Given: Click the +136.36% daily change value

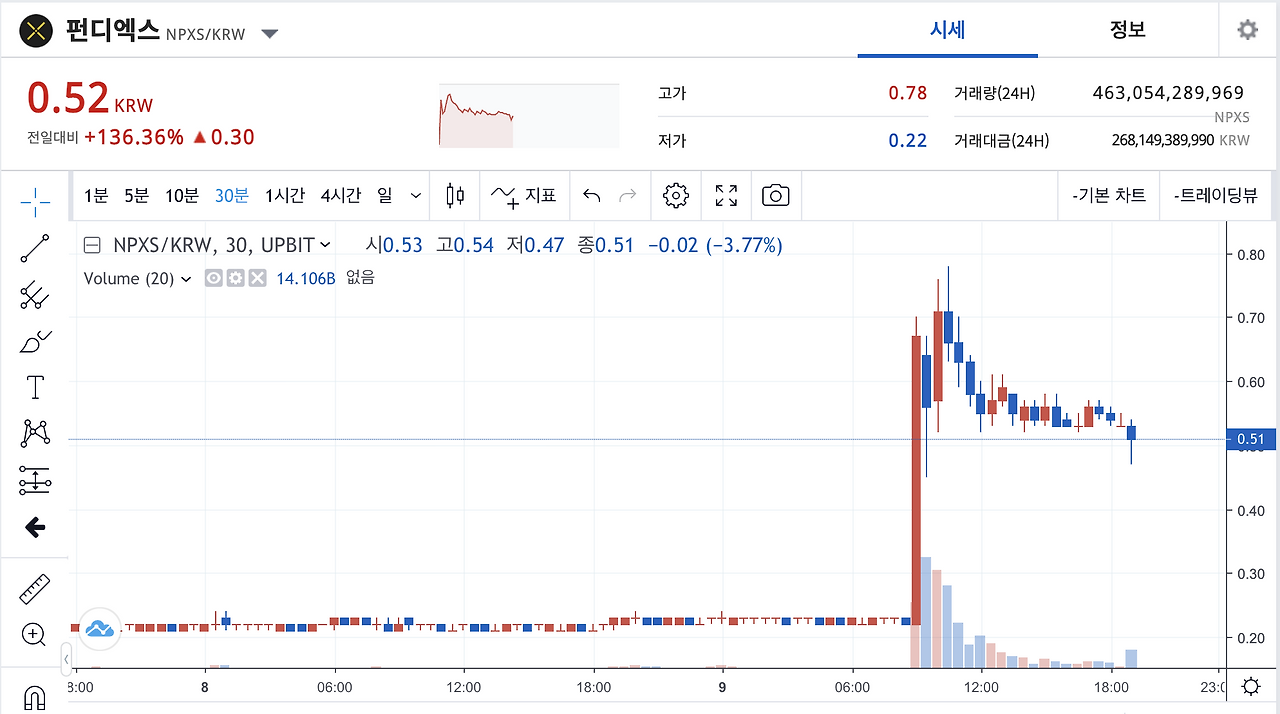Looking at the screenshot, I should coord(134,138).
